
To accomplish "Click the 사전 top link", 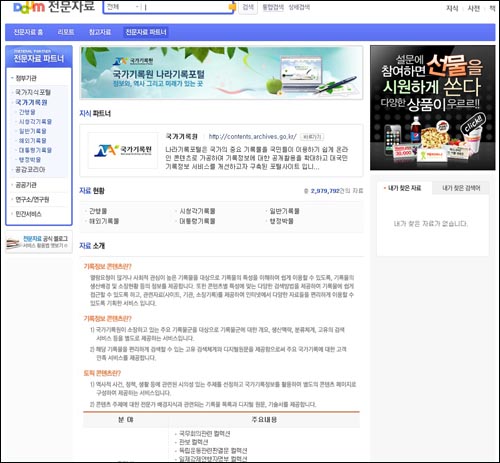I will [473, 9].
